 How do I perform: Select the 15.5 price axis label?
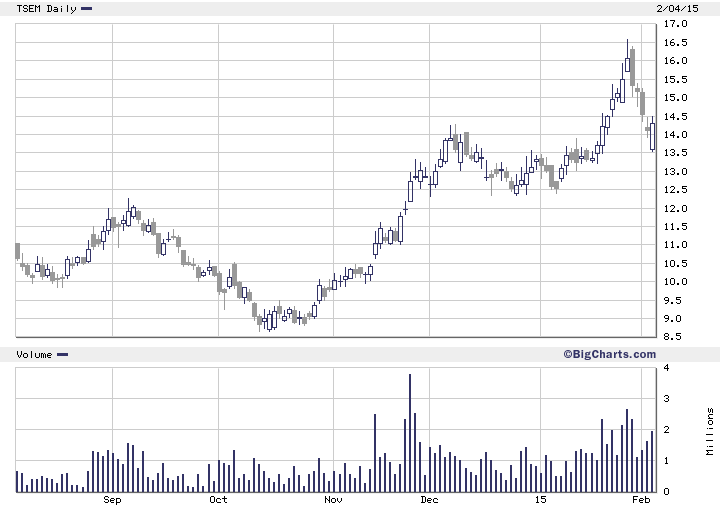[675, 79]
